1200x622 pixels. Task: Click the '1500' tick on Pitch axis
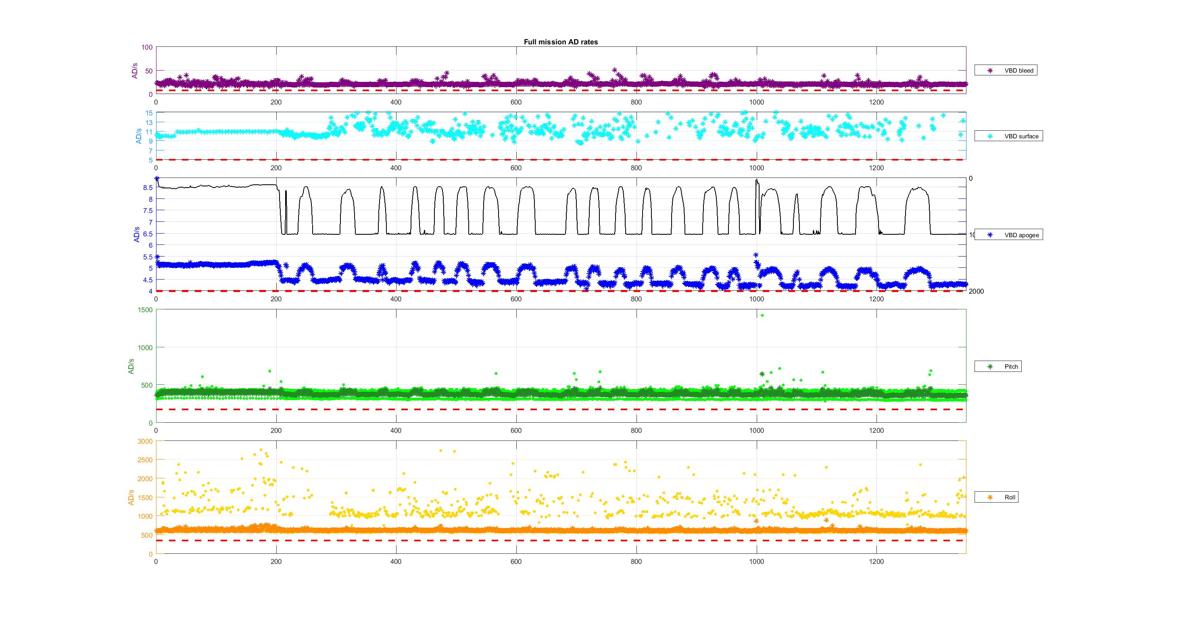pos(145,310)
